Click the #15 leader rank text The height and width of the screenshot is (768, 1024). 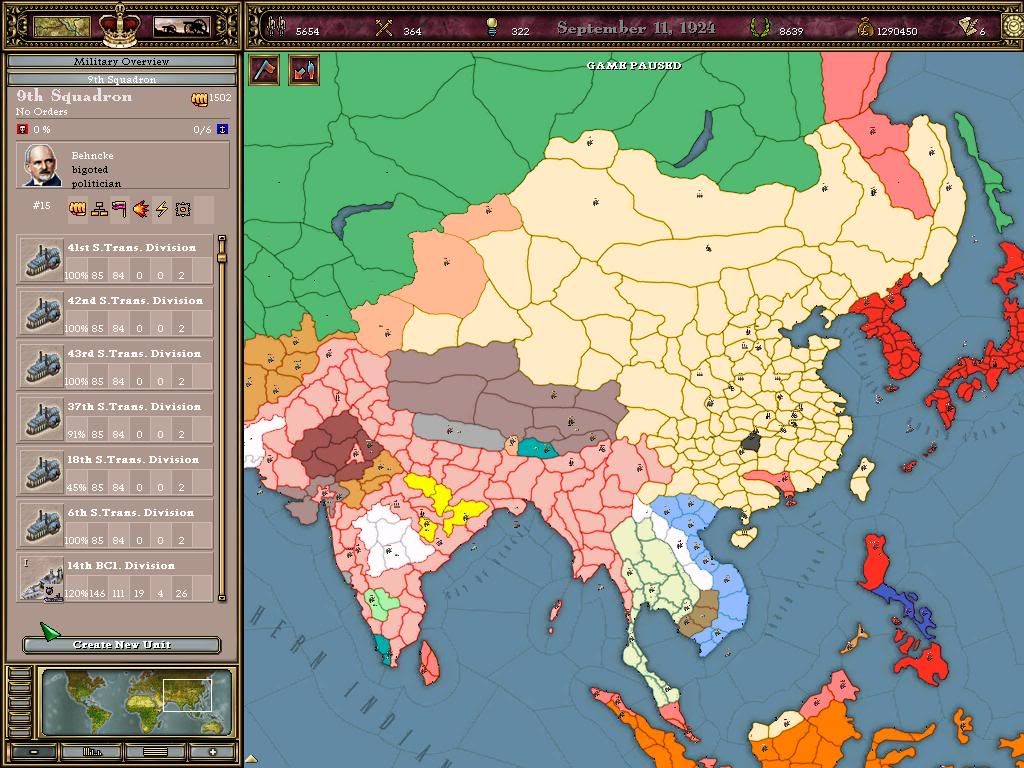pyautogui.click(x=41, y=205)
